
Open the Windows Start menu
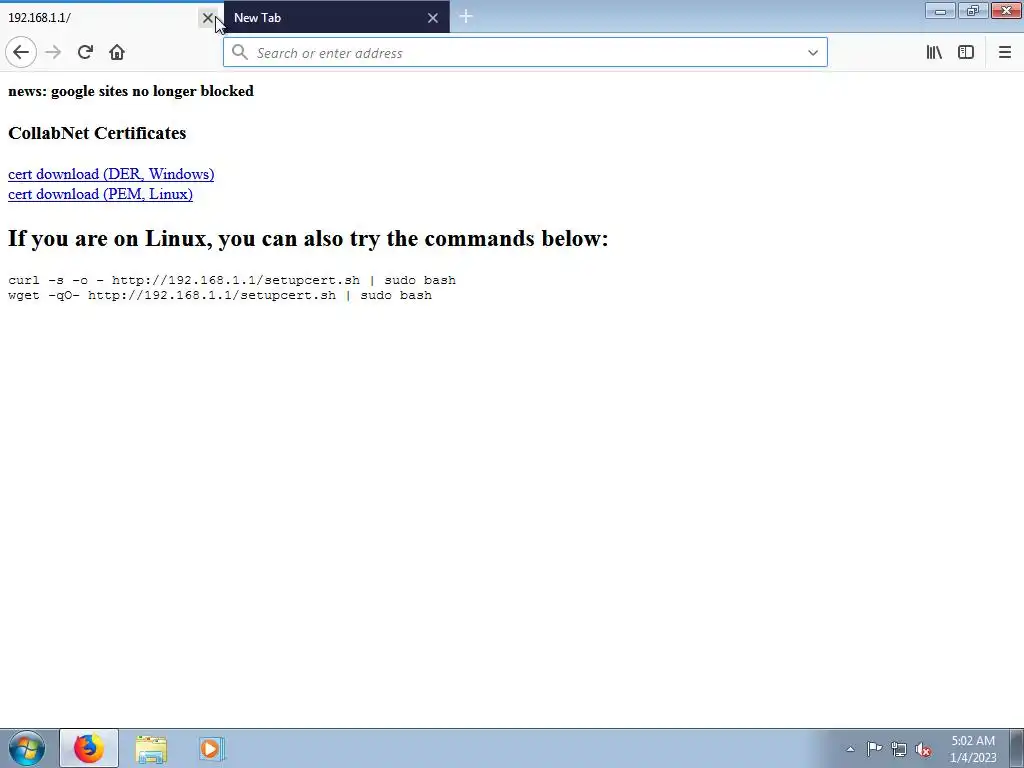tap(26, 748)
